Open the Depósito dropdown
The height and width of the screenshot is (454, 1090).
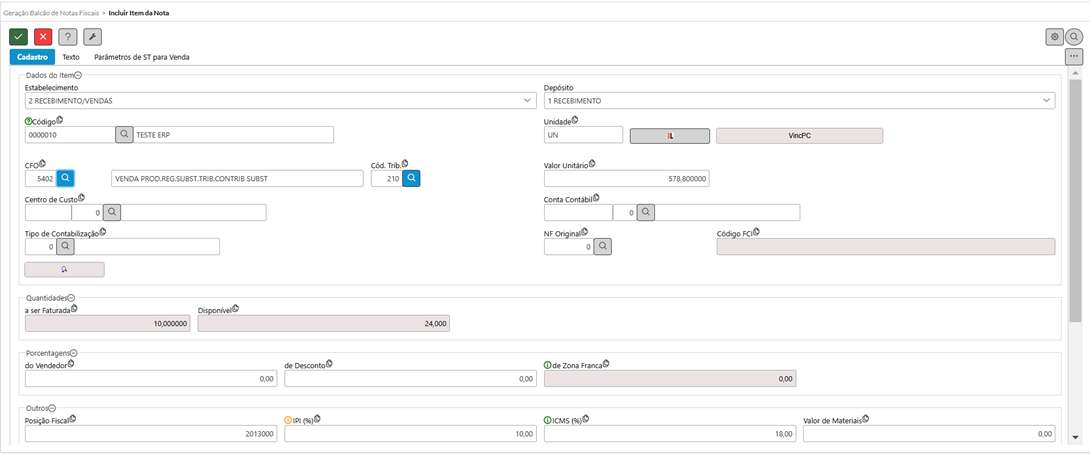(x=1046, y=101)
